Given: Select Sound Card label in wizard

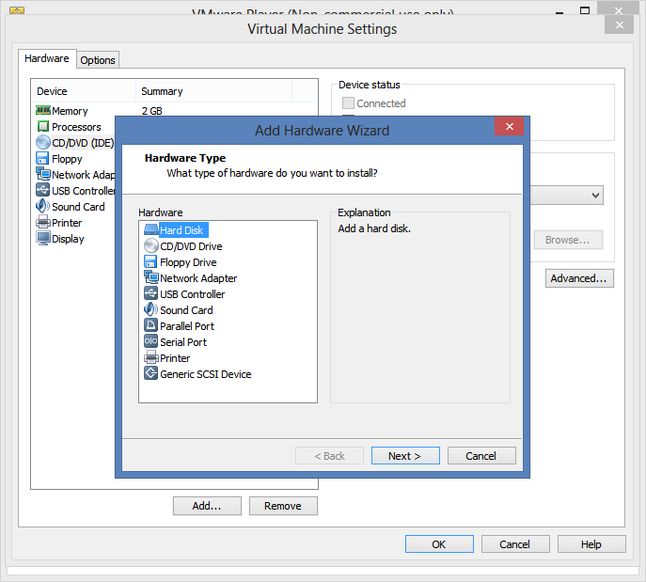Looking at the screenshot, I should coord(187,310).
